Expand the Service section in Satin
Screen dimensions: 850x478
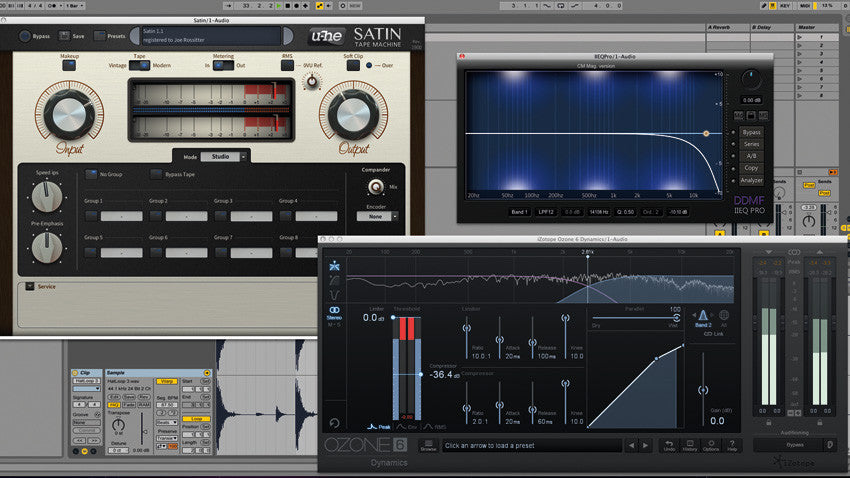[30, 286]
